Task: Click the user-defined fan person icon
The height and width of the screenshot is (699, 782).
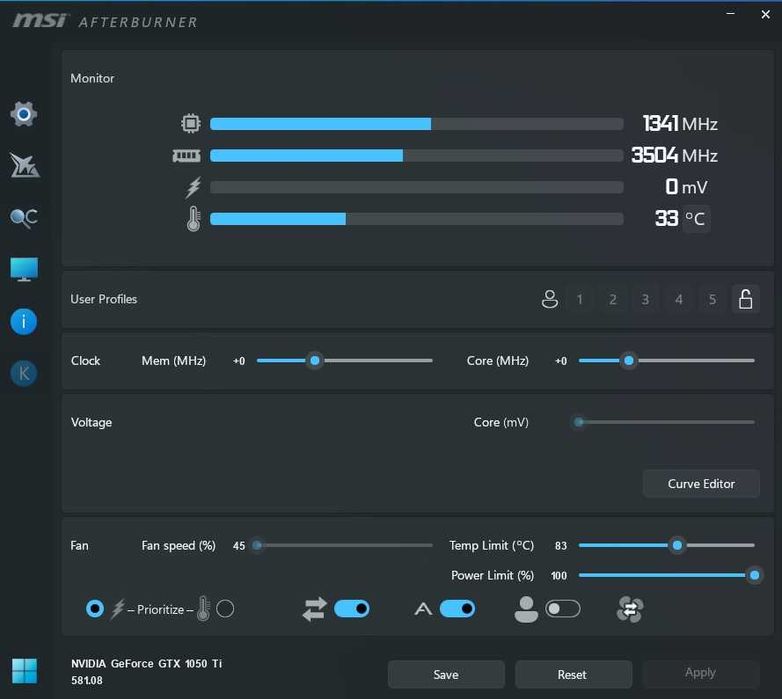Action: tap(526, 609)
